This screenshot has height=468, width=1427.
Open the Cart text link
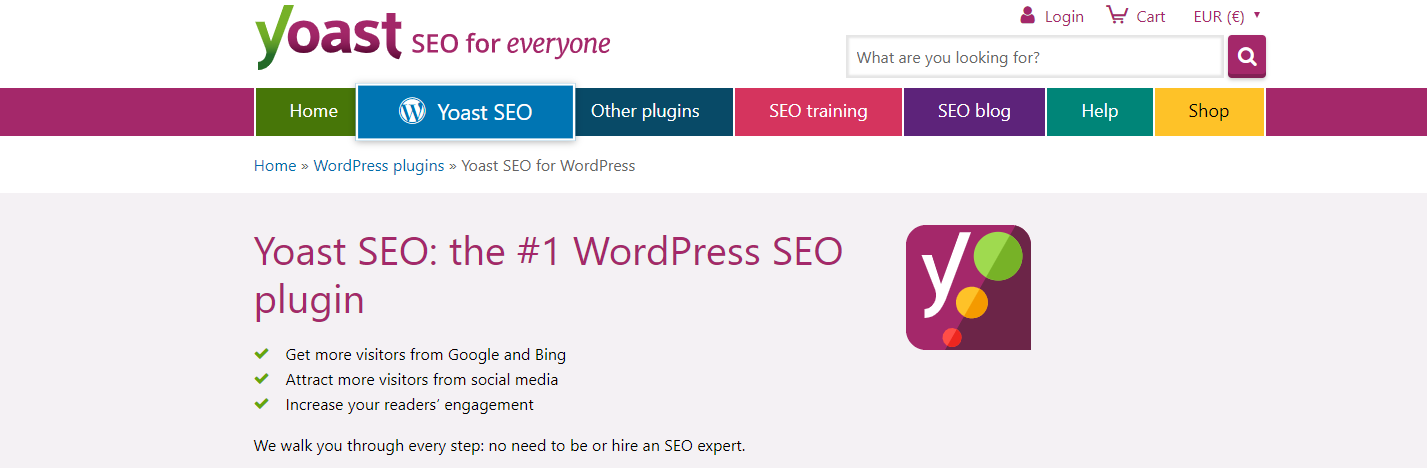click(x=1151, y=16)
